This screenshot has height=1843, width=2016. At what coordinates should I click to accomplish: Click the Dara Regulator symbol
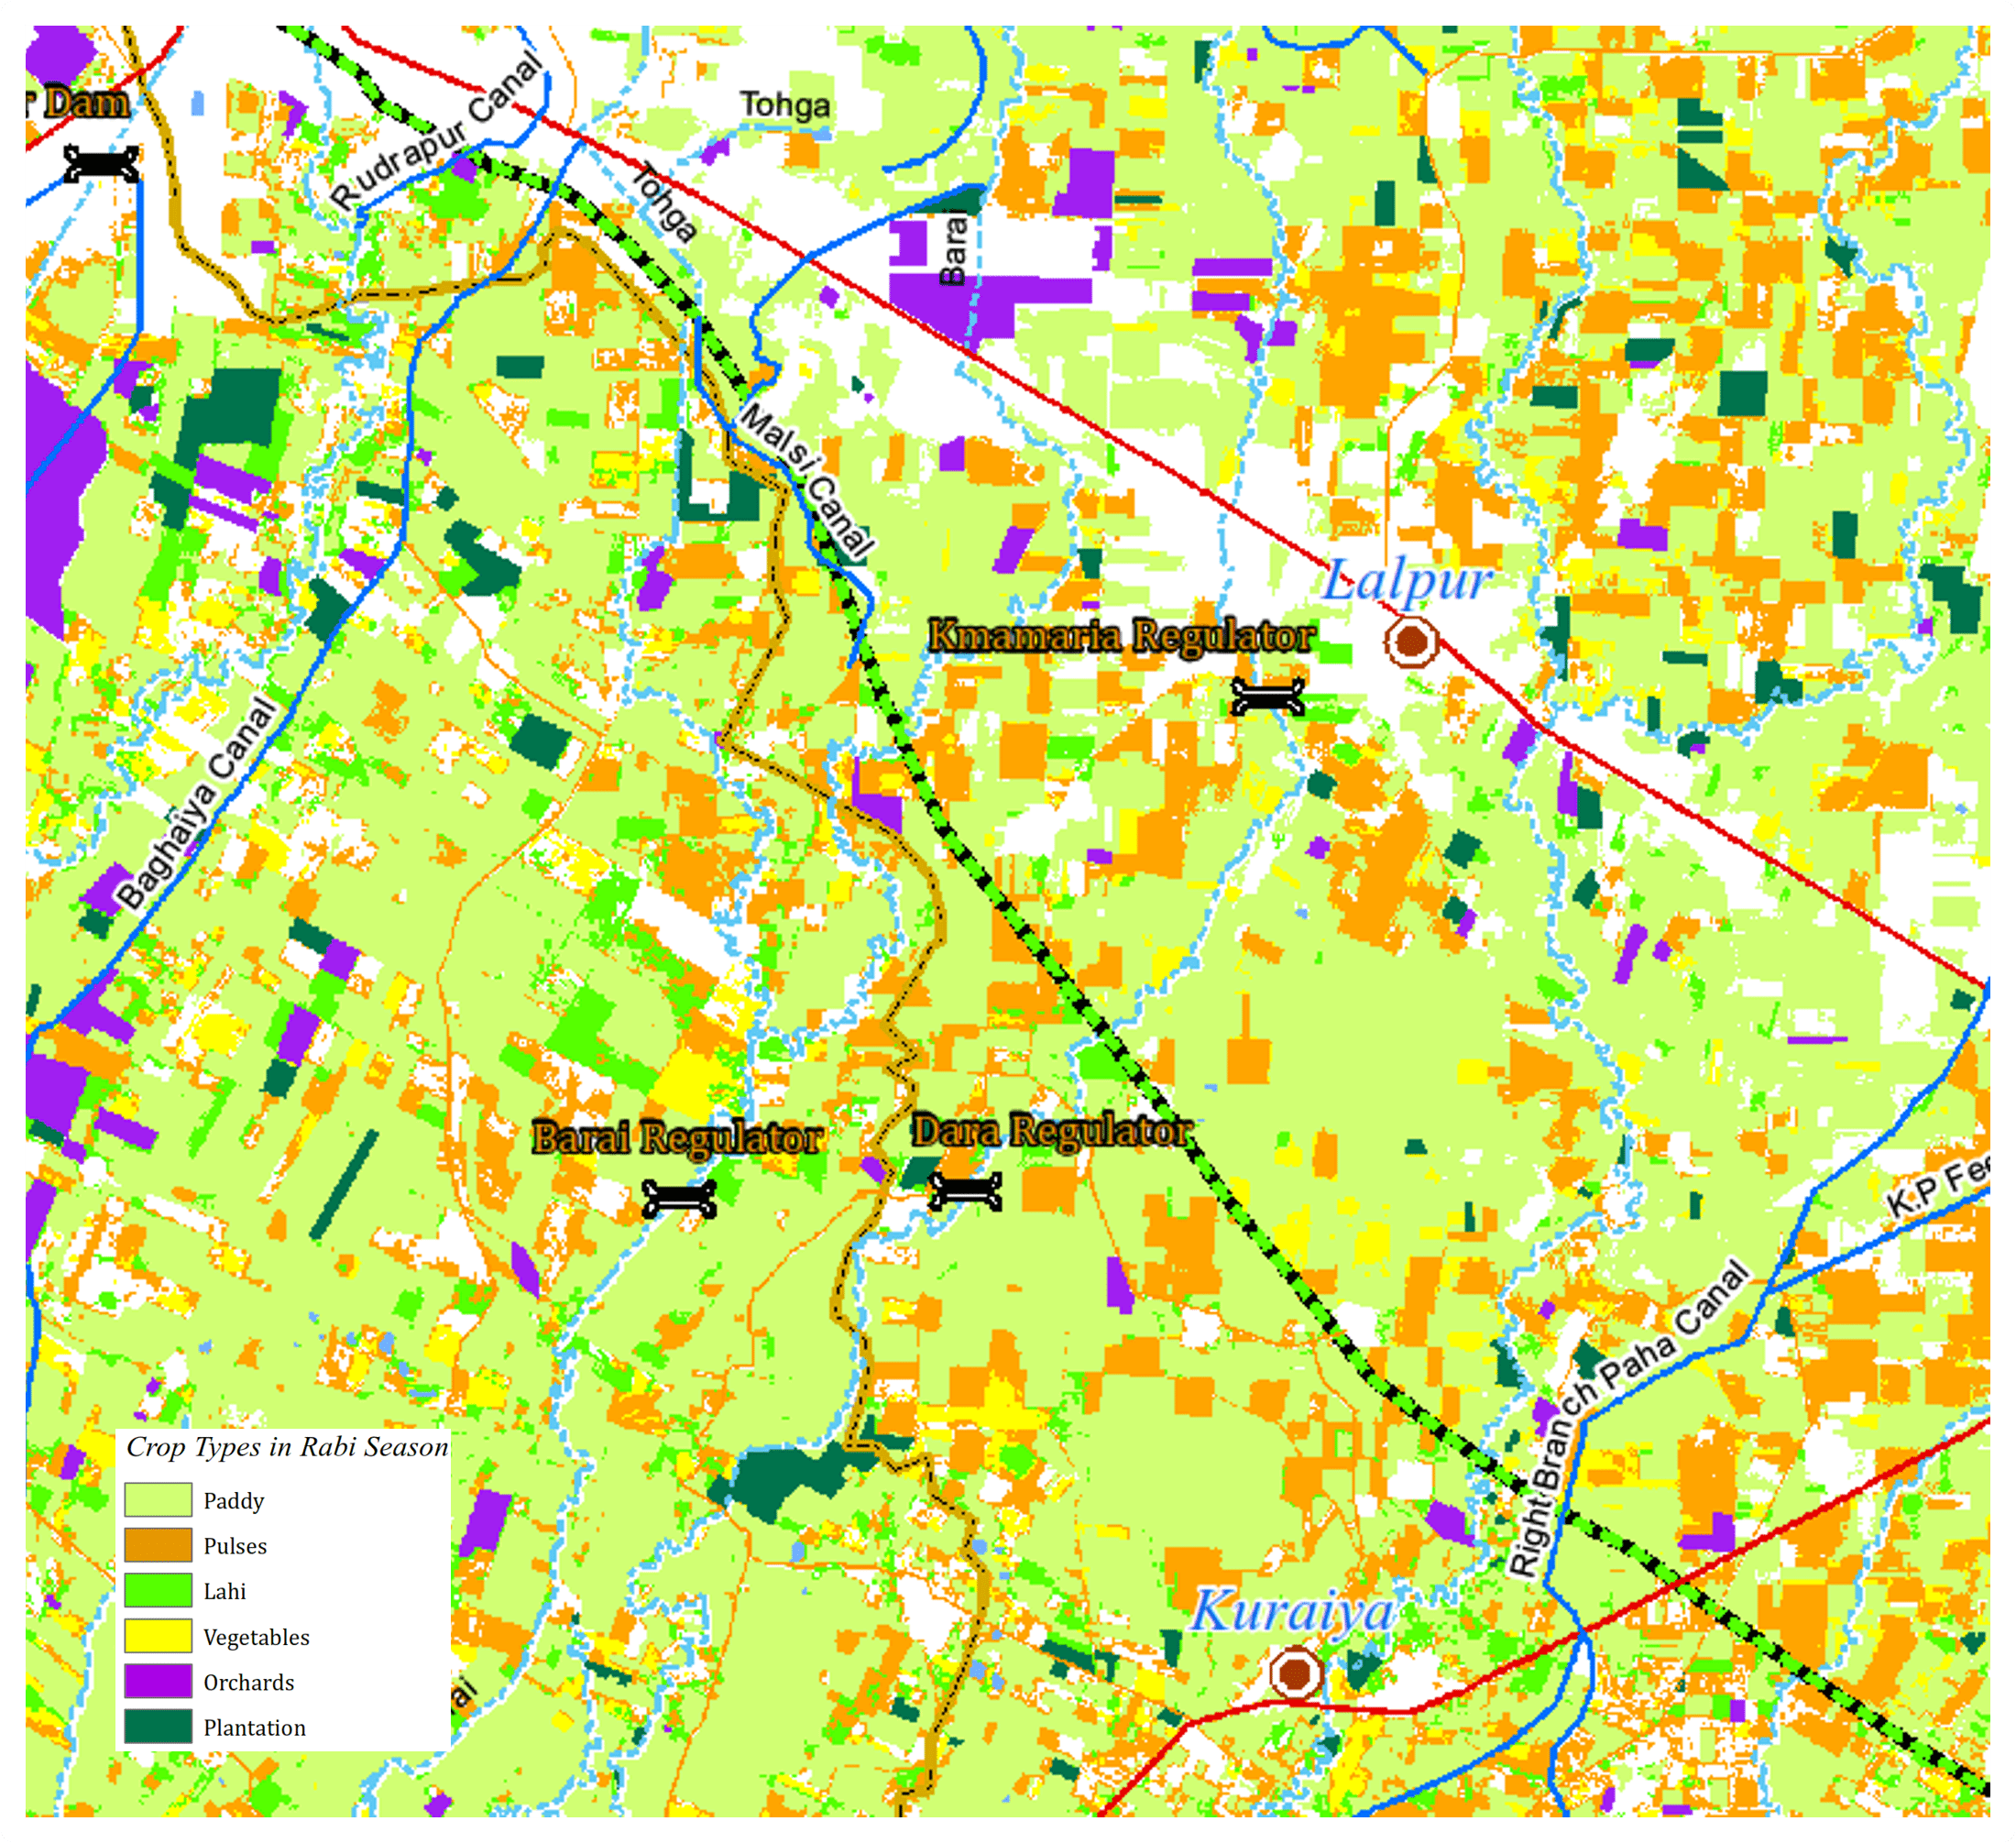[x=965, y=1191]
